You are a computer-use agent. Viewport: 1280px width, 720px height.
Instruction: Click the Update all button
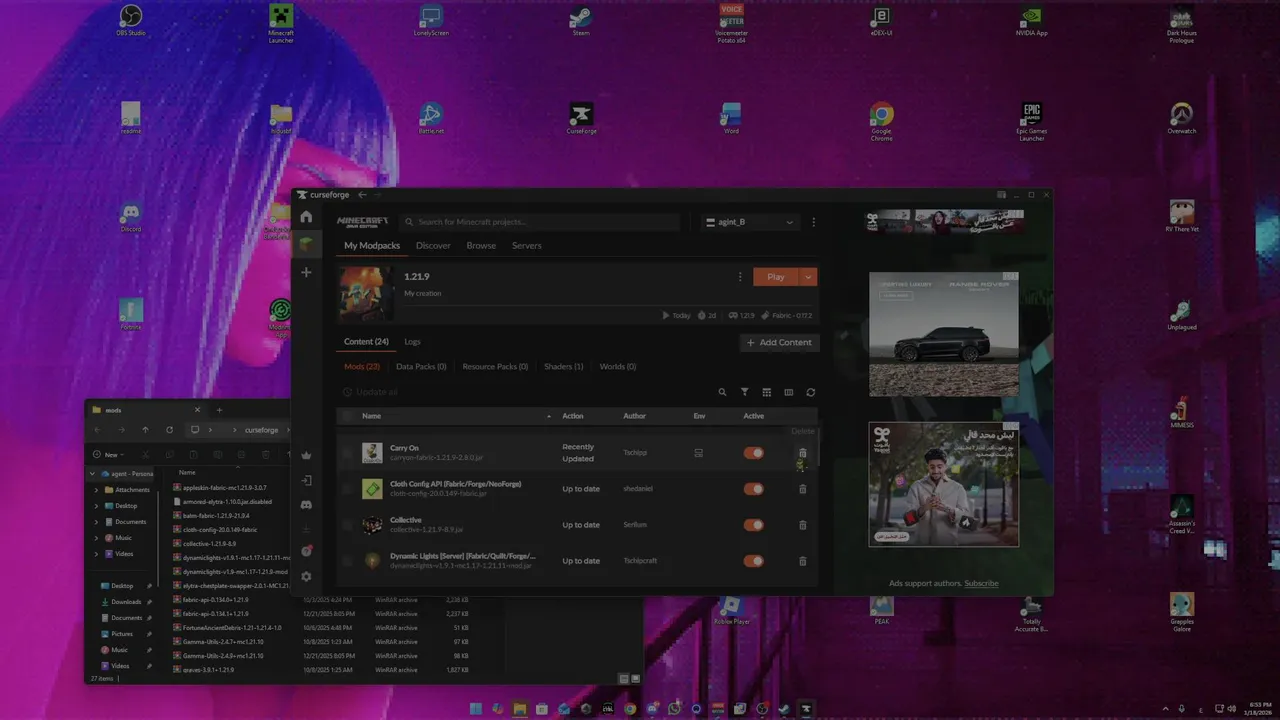click(371, 392)
